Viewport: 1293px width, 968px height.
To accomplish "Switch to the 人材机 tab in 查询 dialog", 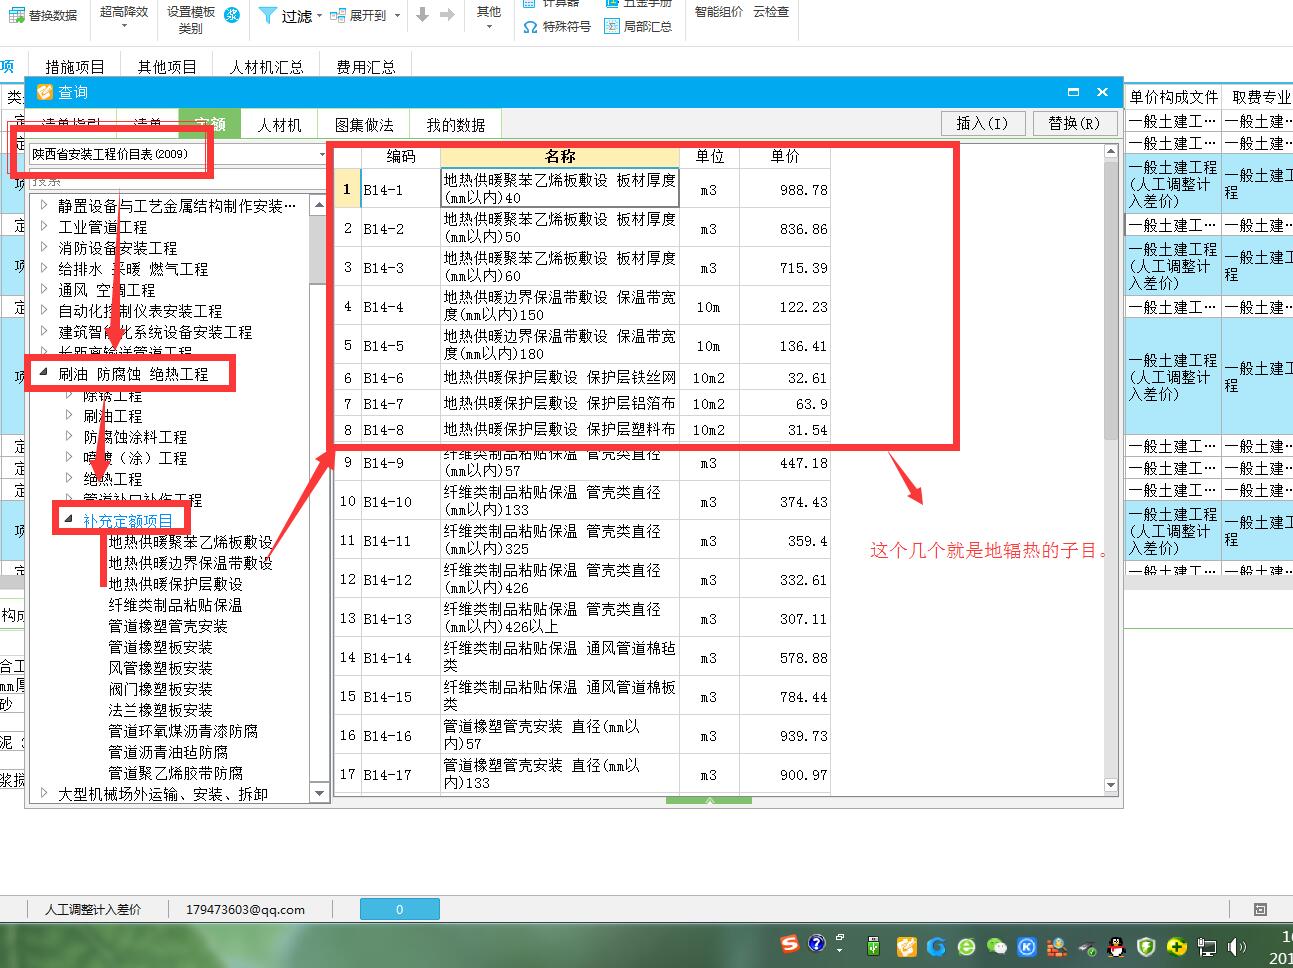I will point(279,125).
